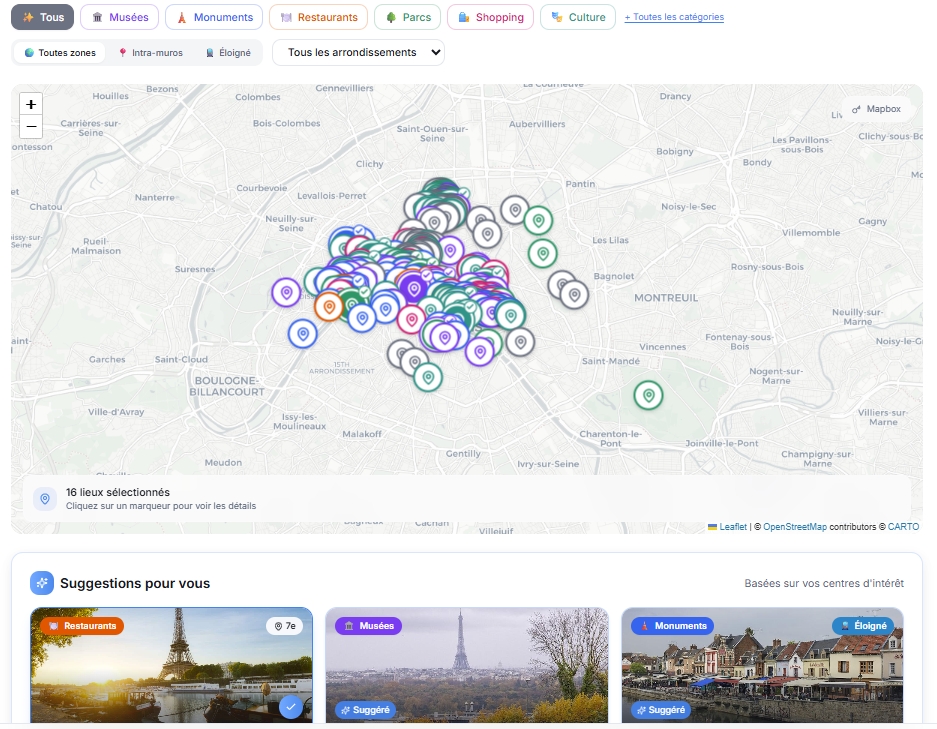The height and width of the screenshot is (729, 937).
Task: Click the southernmost green marker below cluster
Action: (x=428, y=377)
